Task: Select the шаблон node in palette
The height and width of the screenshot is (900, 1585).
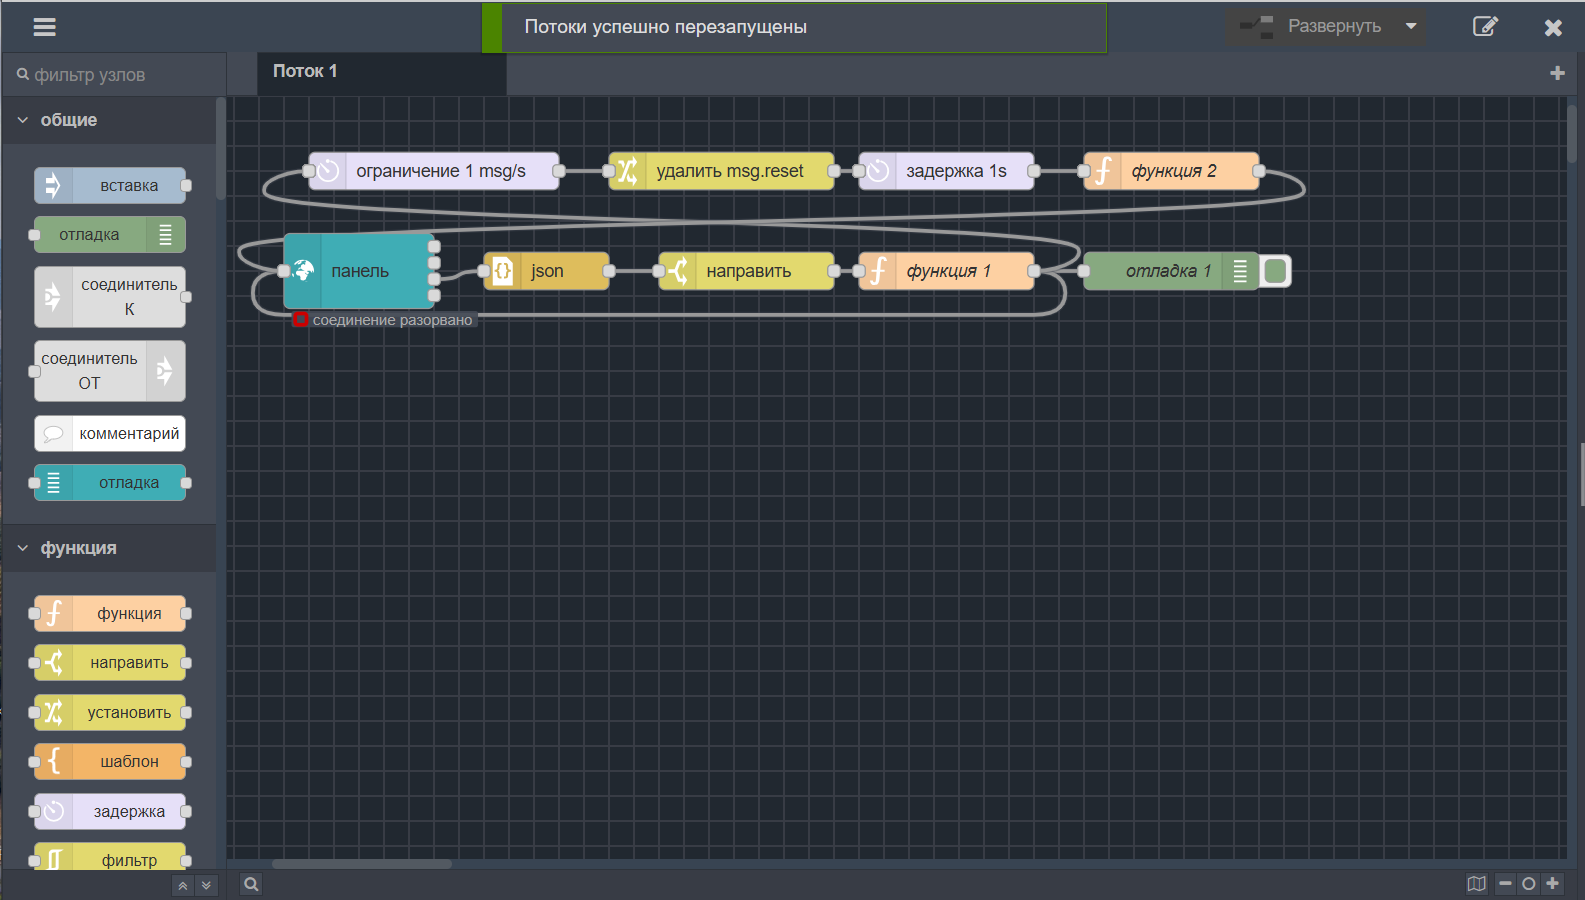Action: pos(110,762)
